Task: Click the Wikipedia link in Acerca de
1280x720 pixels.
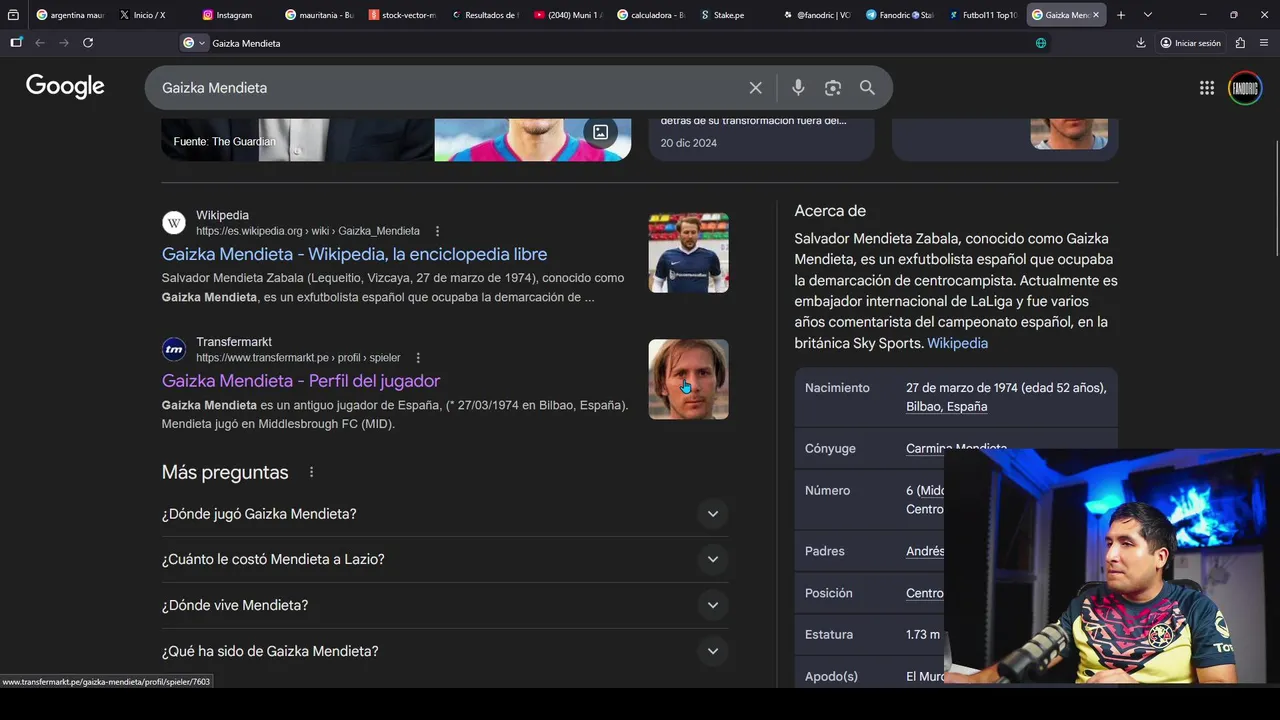Action: (957, 343)
